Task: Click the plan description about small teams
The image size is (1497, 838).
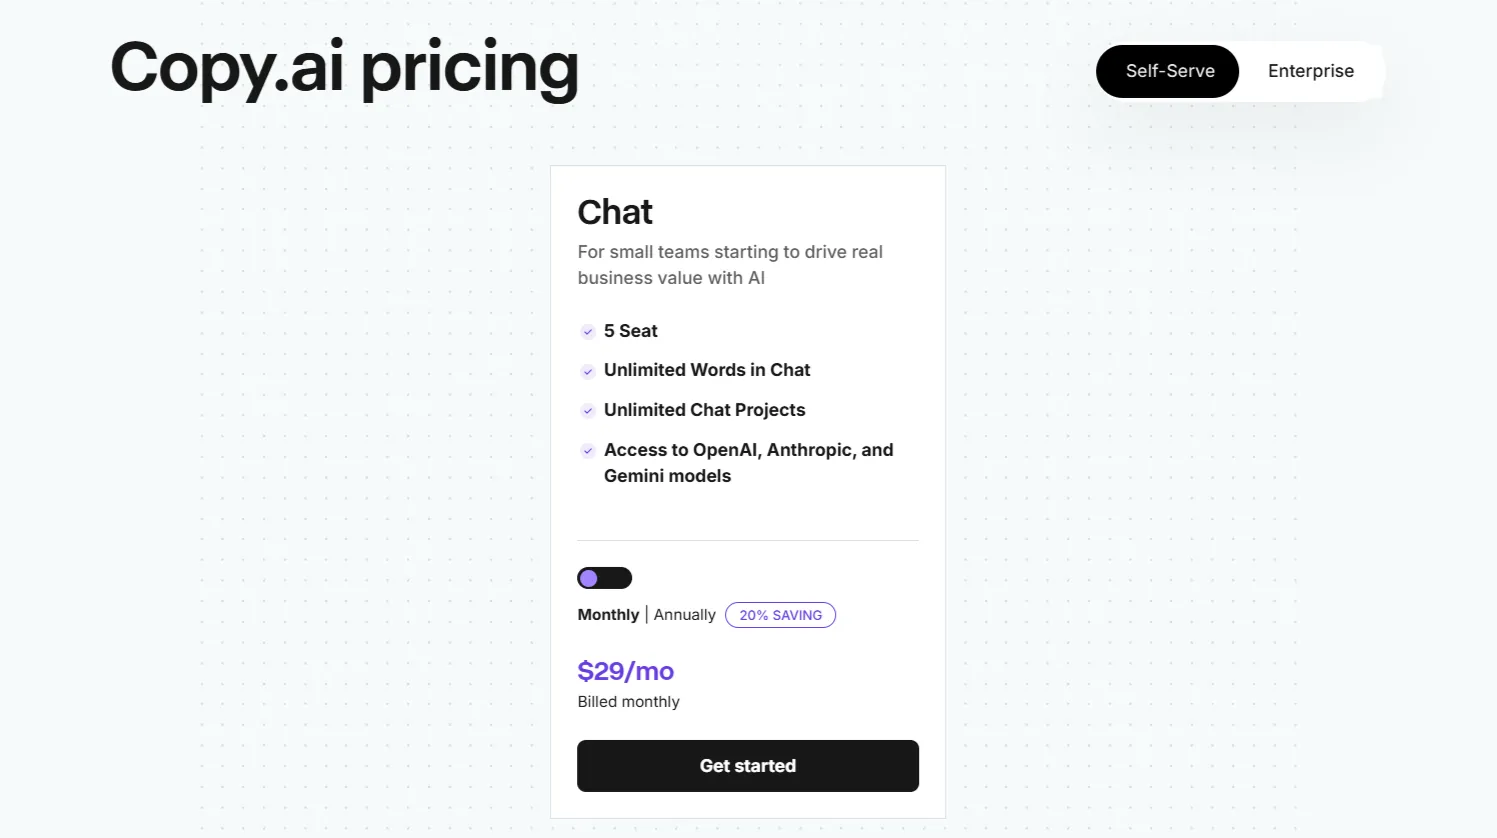Action: (730, 265)
